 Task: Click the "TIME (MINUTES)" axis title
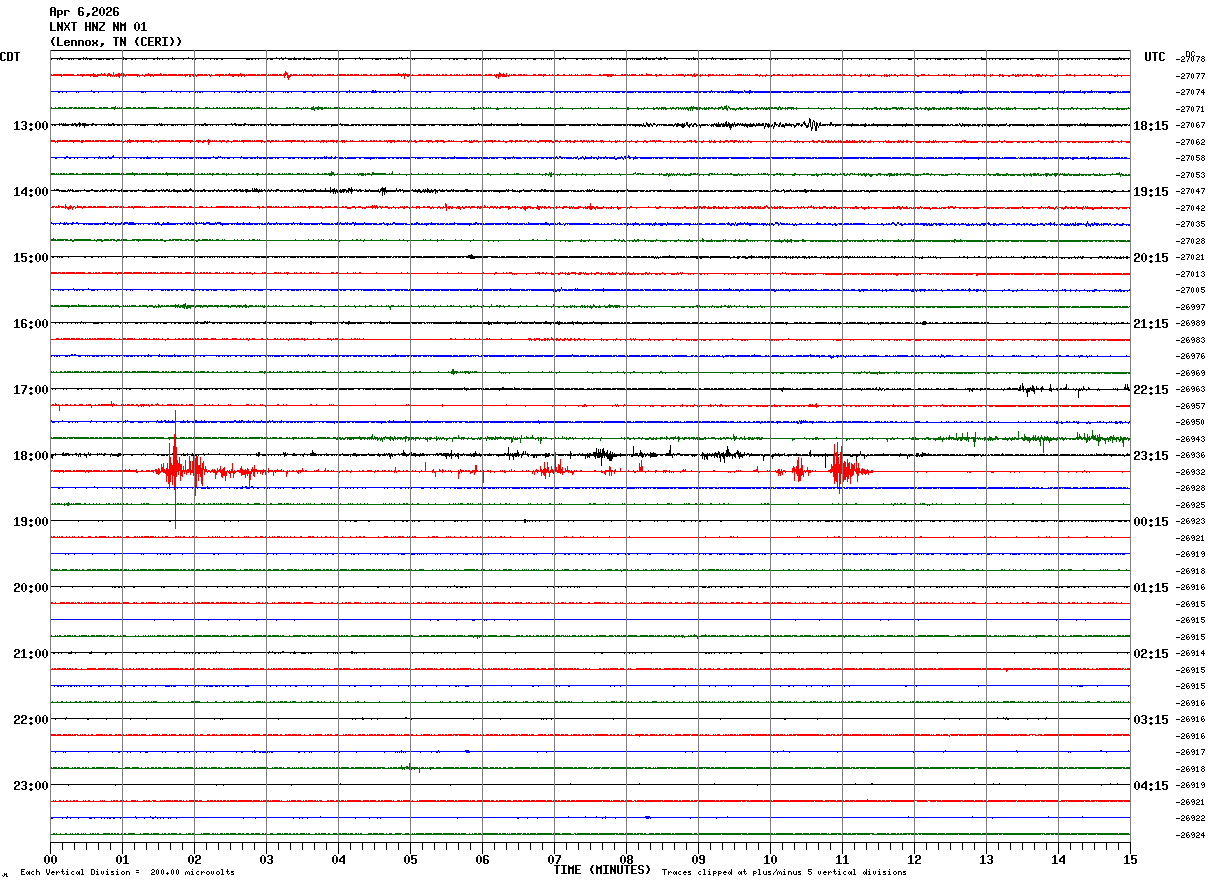pyautogui.click(x=602, y=870)
